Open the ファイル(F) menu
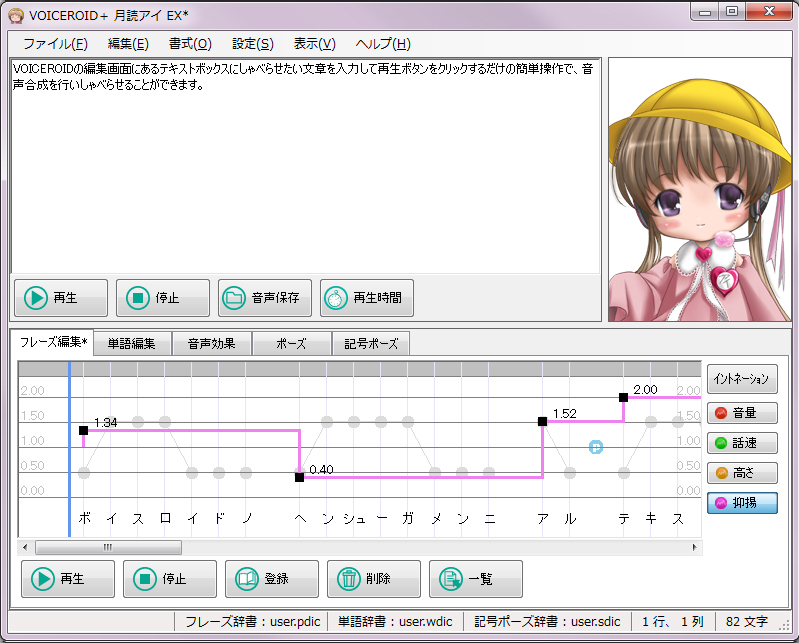 pos(55,44)
